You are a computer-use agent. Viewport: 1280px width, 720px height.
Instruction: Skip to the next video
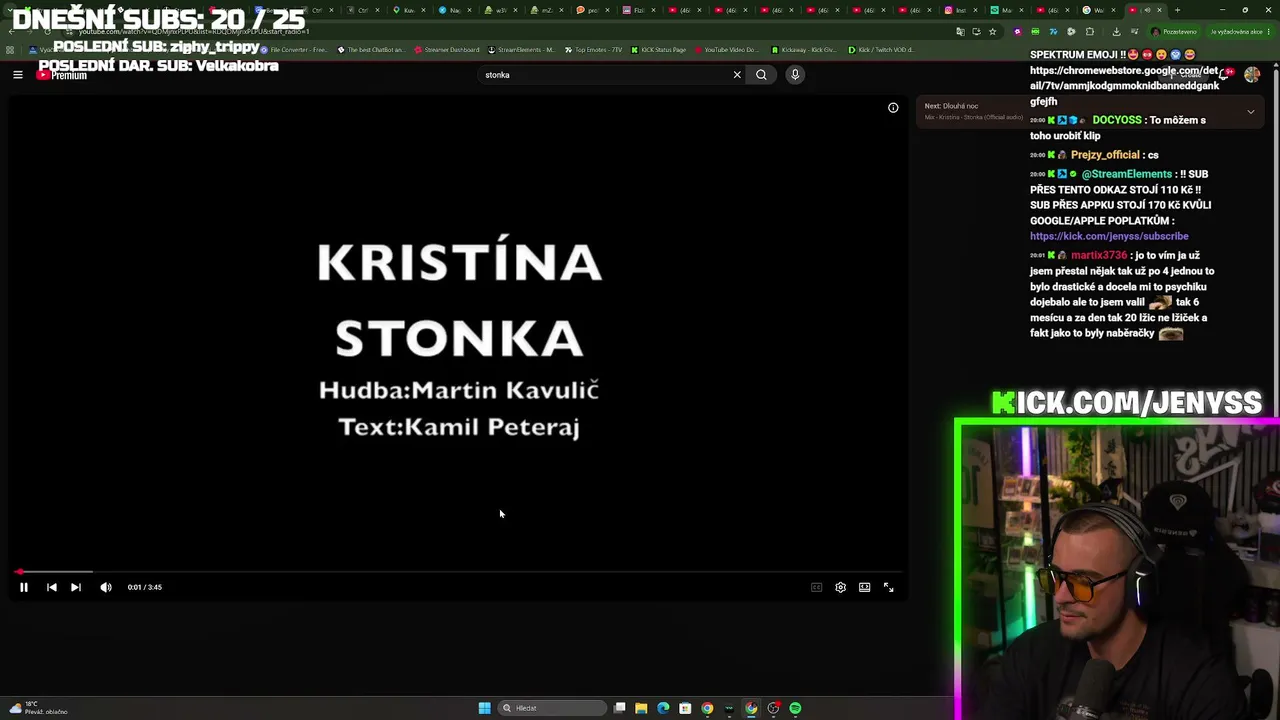tap(76, 587)
